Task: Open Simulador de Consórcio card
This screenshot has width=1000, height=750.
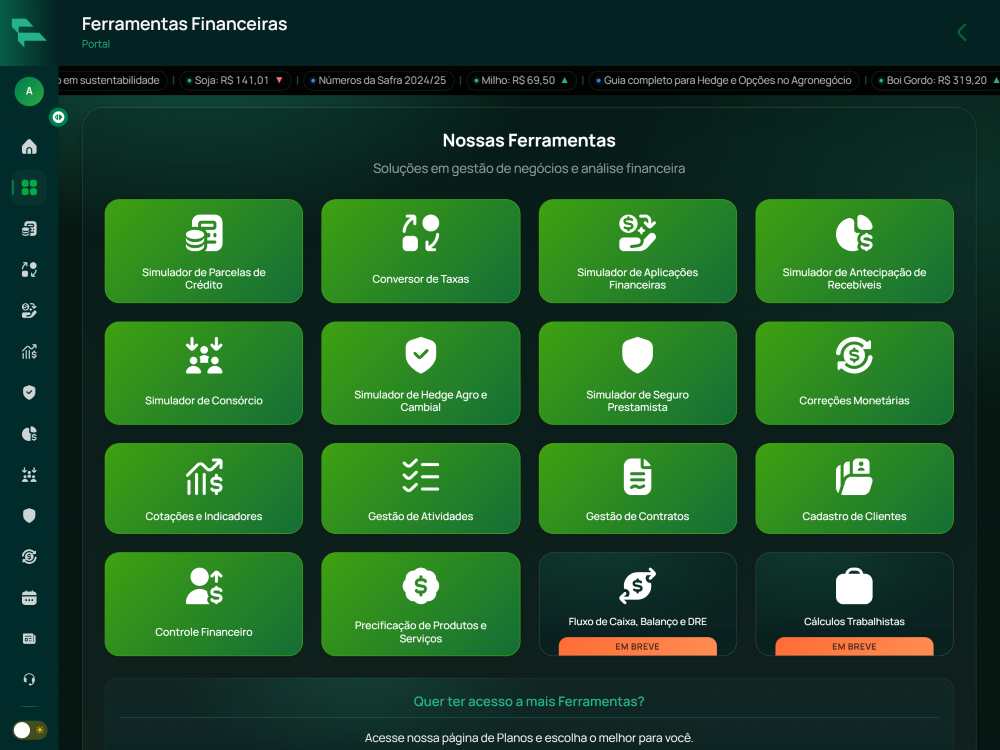Action: (x=204, y=373)
